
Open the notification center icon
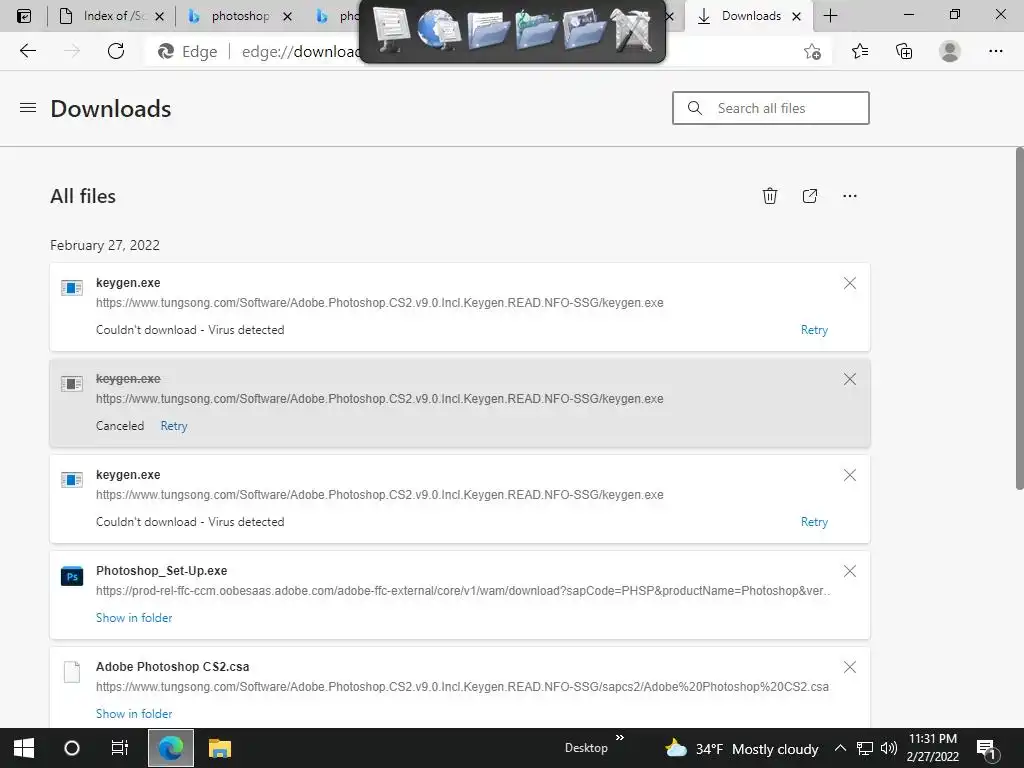[x=986, y=749]
